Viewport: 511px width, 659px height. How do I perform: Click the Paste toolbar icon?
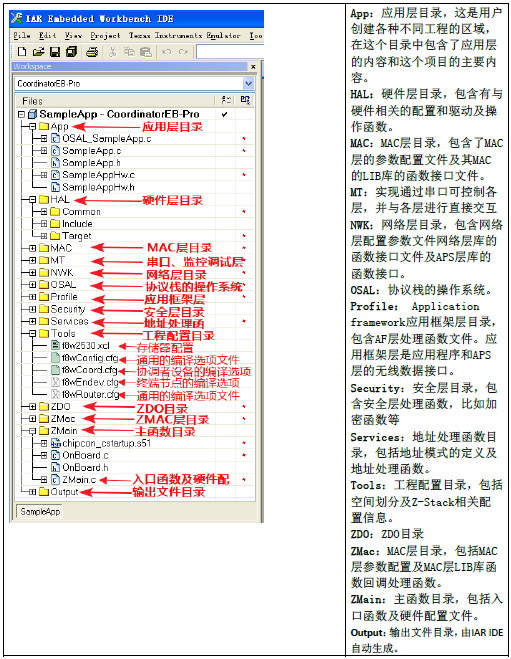click(x=145, y=52)
